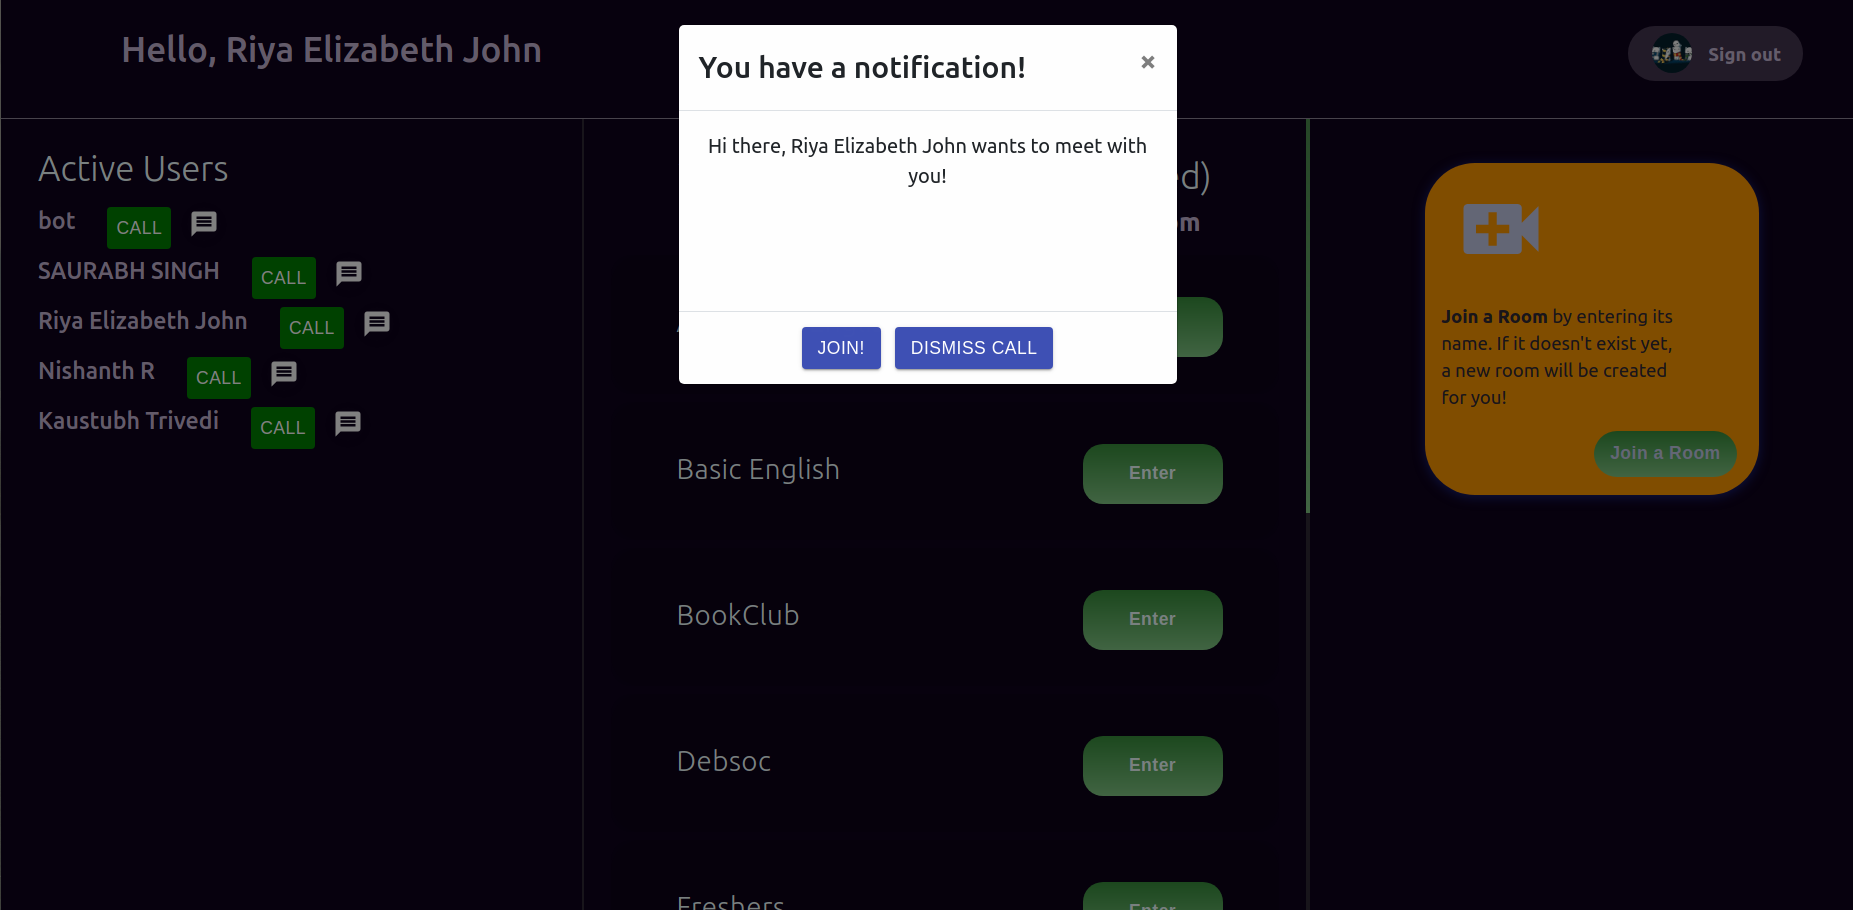Close the notification dialog with X
Viewport: 1853px width, 910px height.
(1148, 62)
